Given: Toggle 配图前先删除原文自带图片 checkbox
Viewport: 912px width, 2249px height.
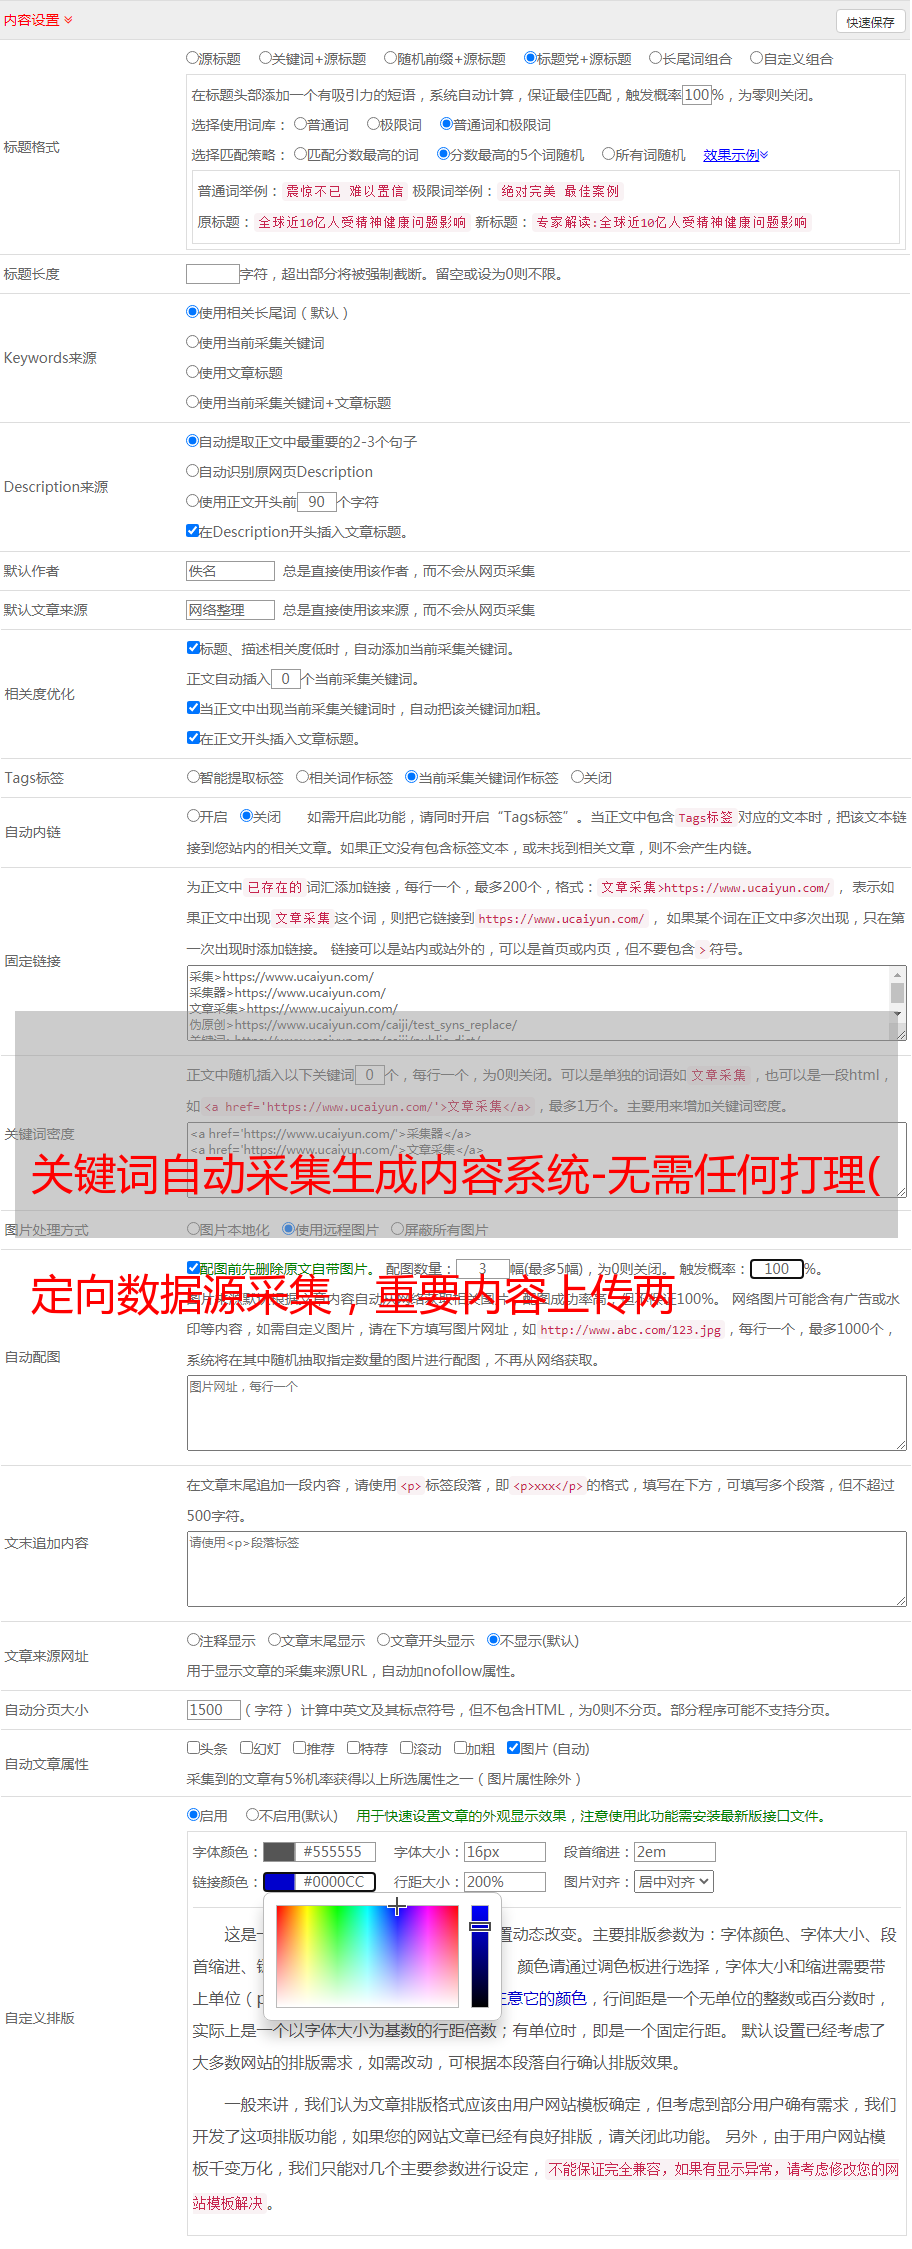Looking at the screenshot, I should (x=193, y=1268).
